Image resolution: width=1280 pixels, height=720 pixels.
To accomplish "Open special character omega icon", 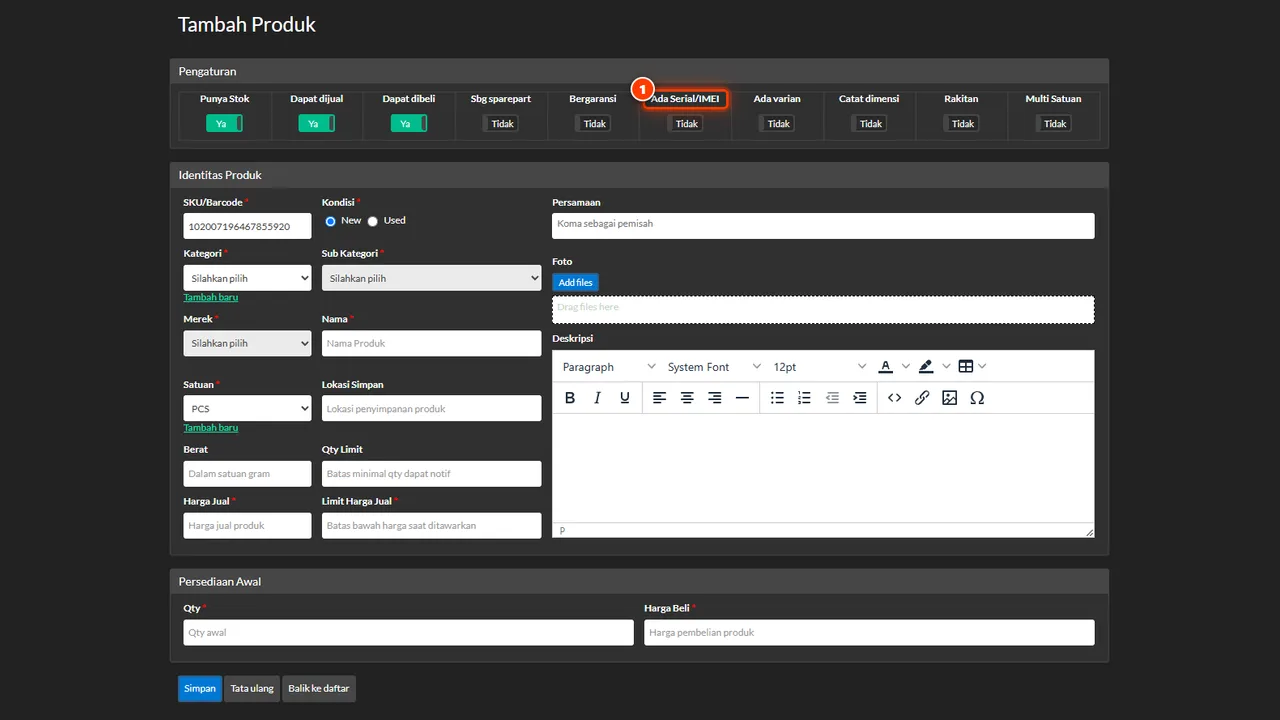I will pos(977,398).
